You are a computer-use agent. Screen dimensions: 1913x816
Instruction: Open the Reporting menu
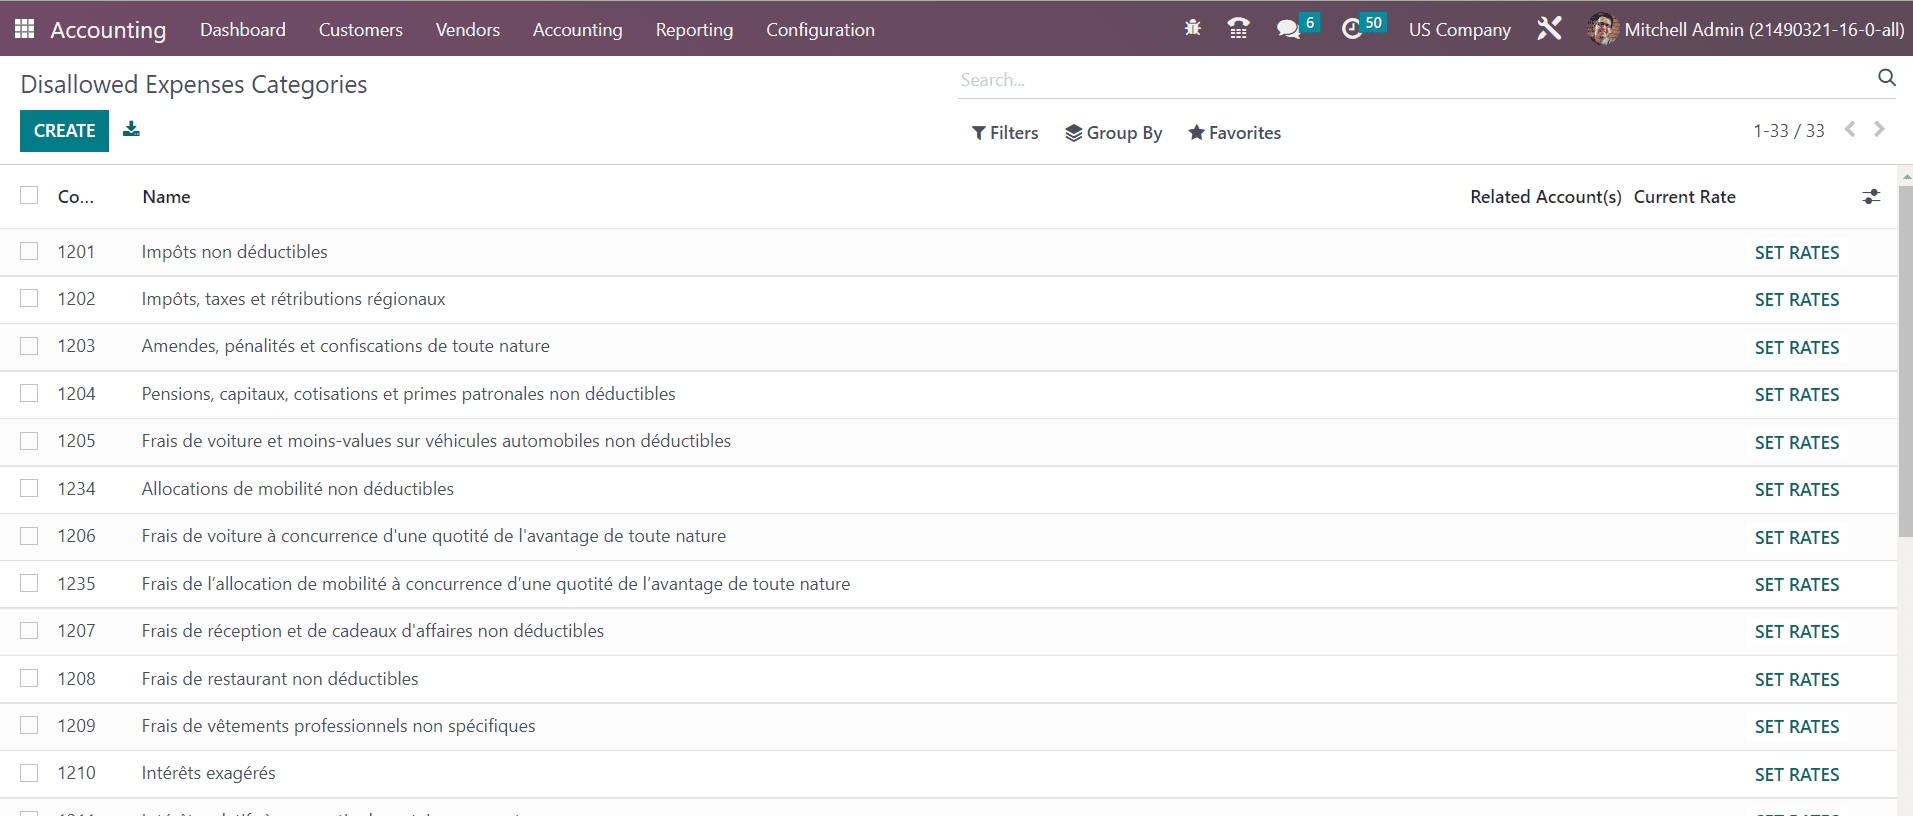pyautogui.click(x=694, y=30)
